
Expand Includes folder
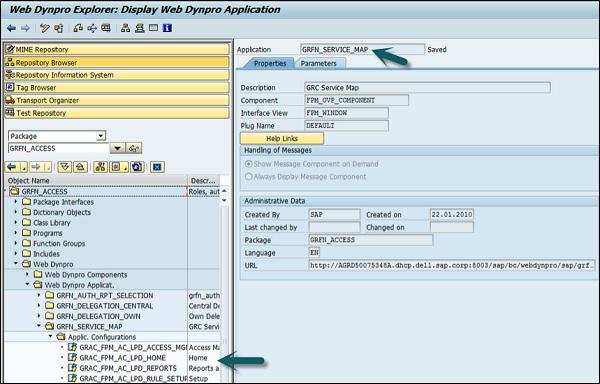coord(16,253)
